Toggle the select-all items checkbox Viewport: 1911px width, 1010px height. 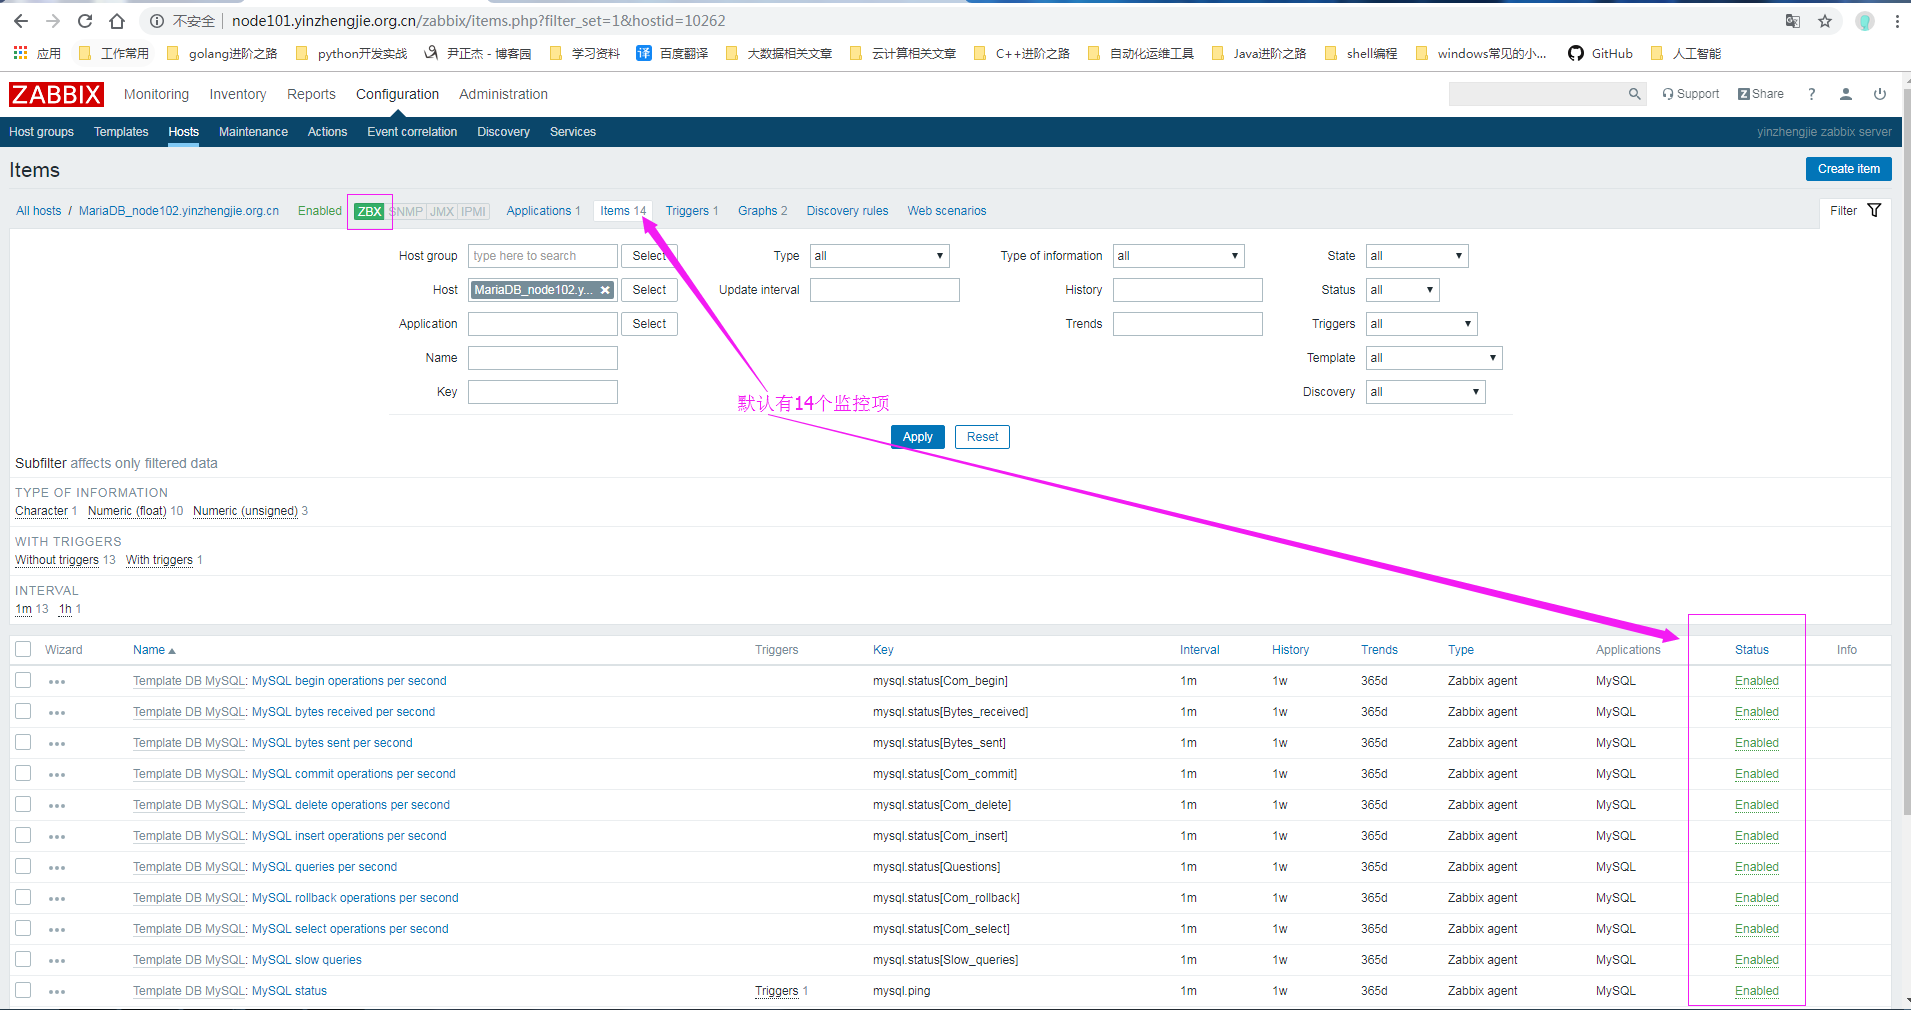point(23,649)
